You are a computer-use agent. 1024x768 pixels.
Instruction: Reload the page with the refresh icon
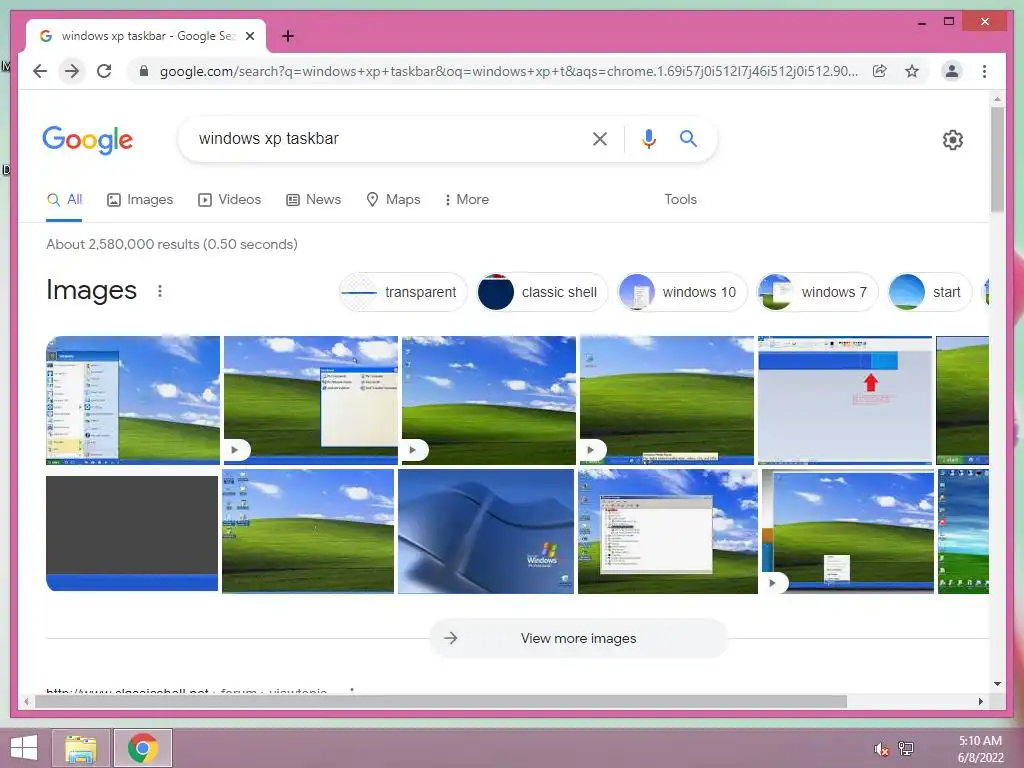[x=104, y=71]
